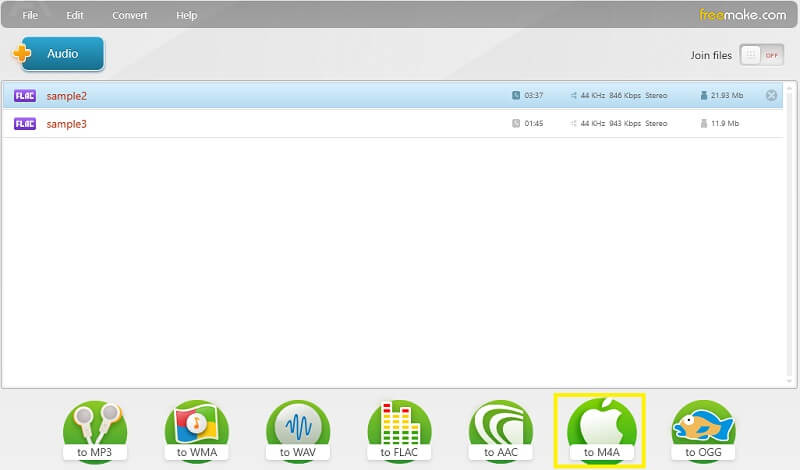Click the 11.9 Mb size value
The width and height of the screenshot is (800, 470).
point(725,123)
